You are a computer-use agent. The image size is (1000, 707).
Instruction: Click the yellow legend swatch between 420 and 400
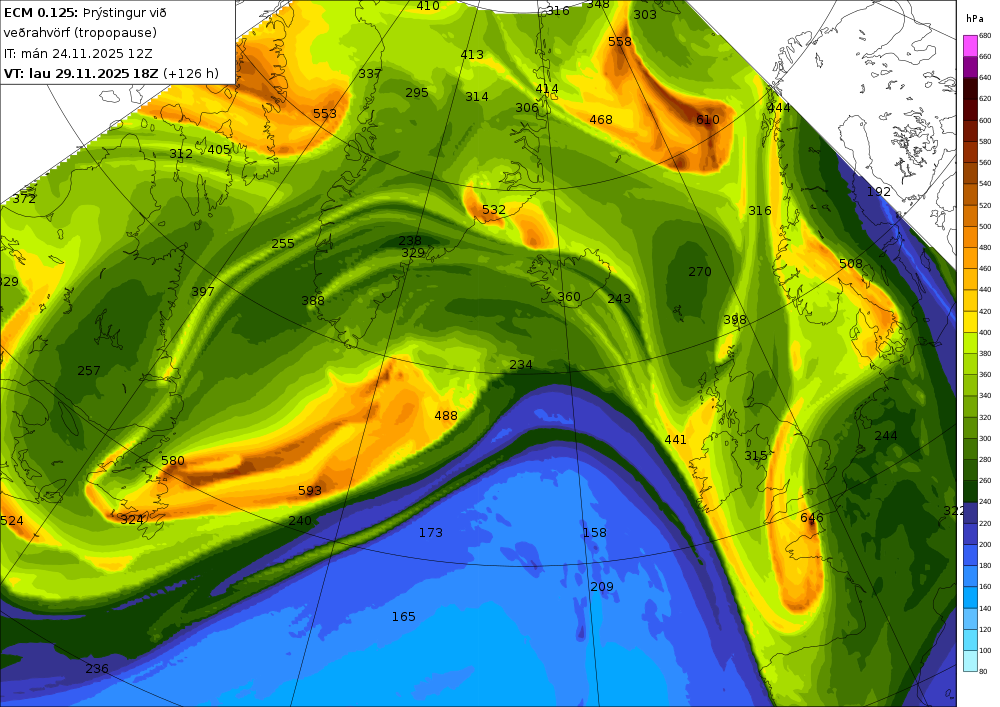tap(970, 321)
